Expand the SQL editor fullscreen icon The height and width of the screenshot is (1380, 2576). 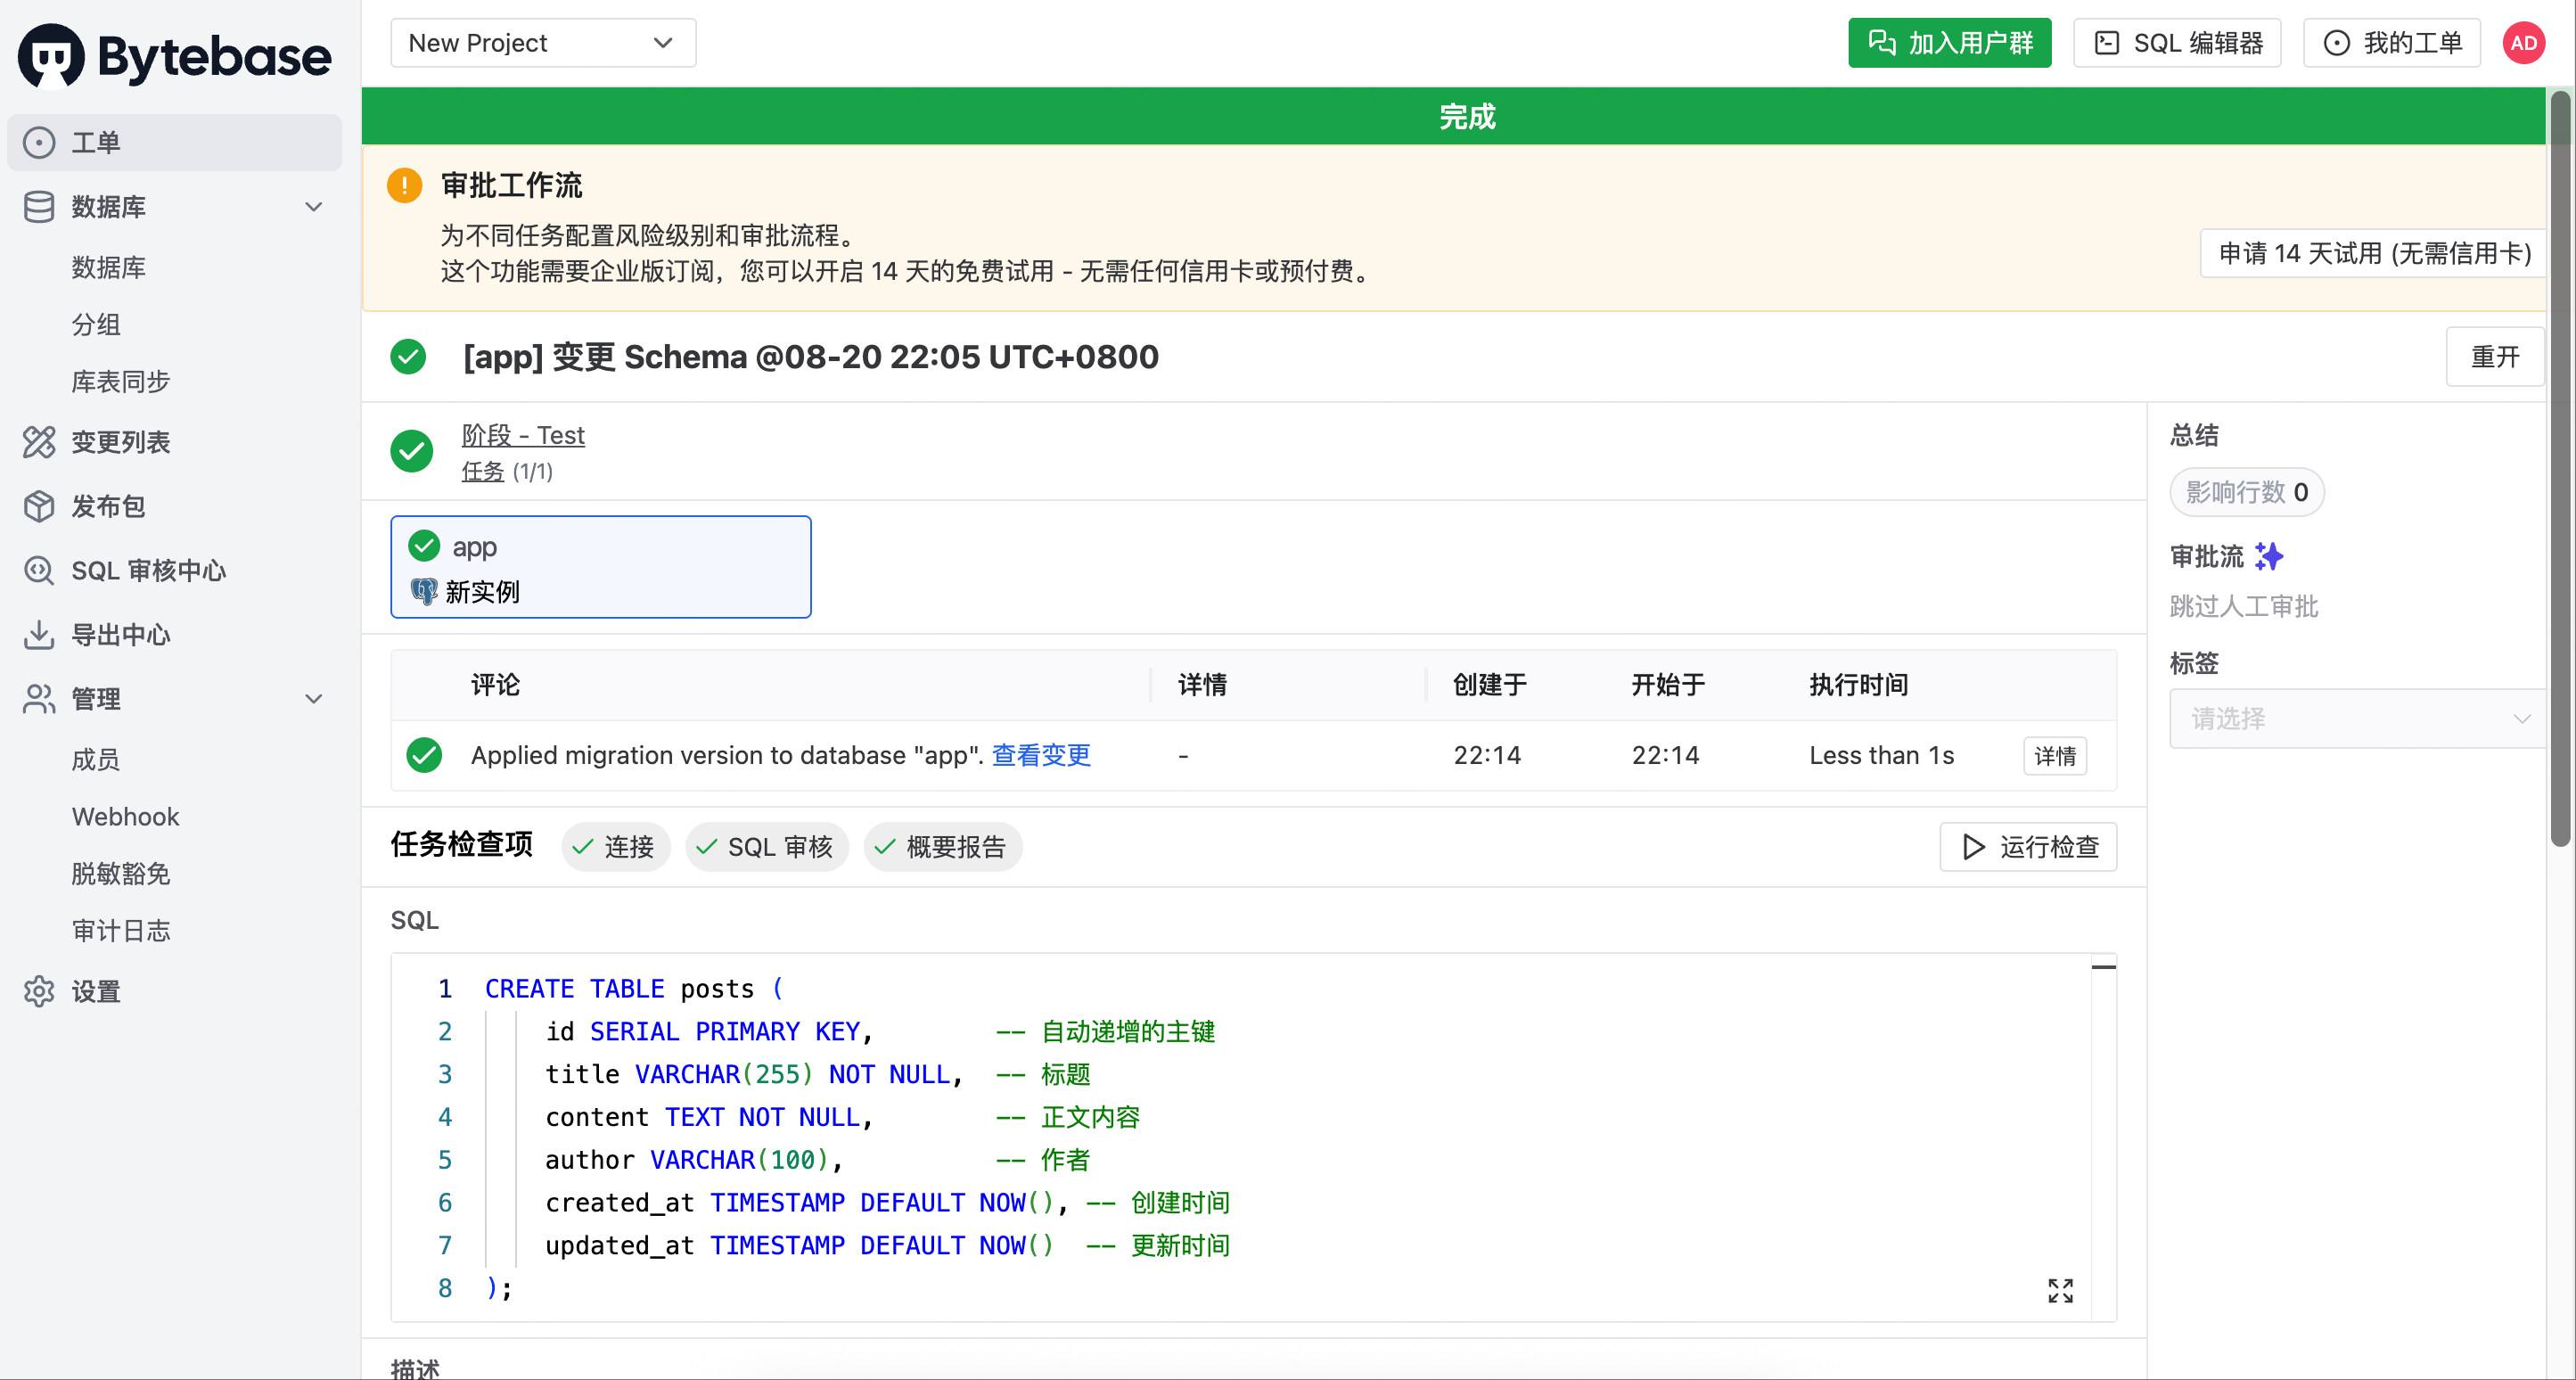tap(2060, 1290)
